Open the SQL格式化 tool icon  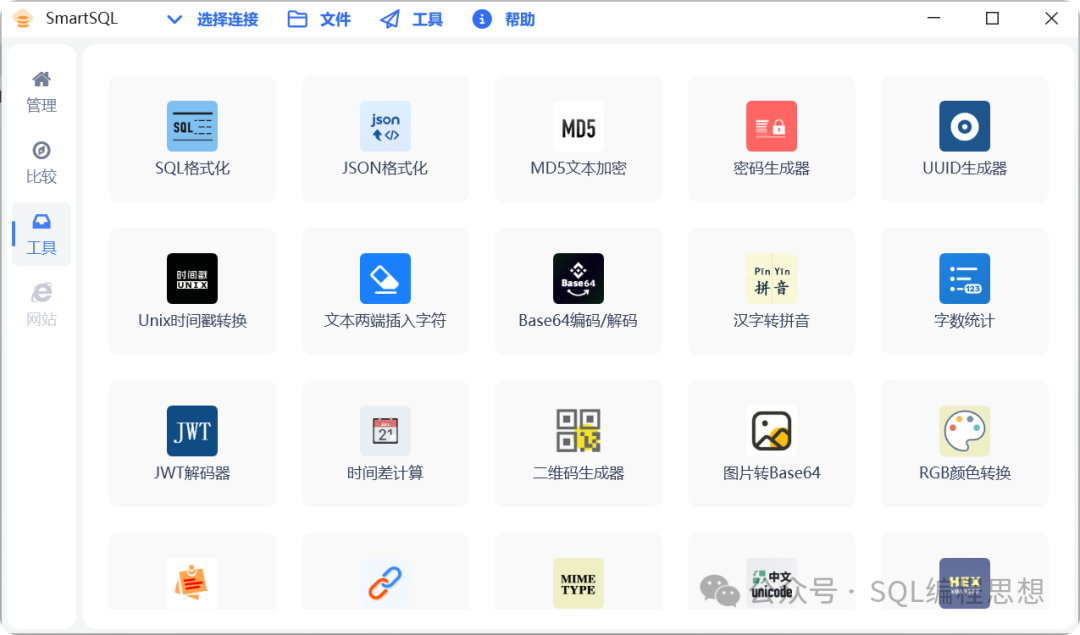click(x=192, y=127)
